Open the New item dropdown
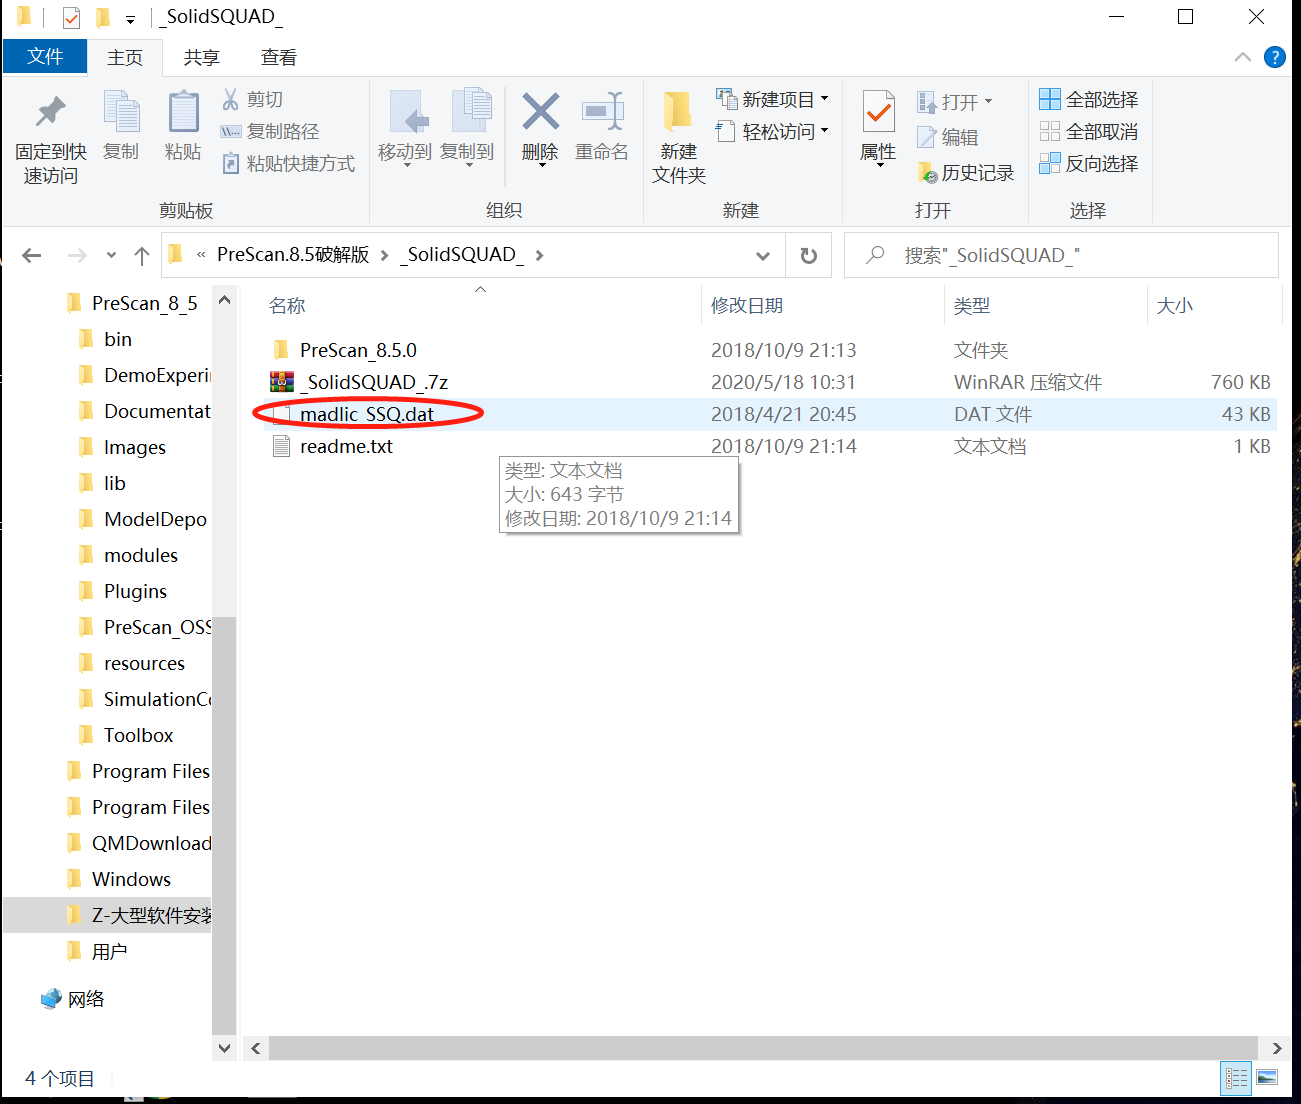Image resolution: width=1301 pixels, height=1104 pixels. 772,99
